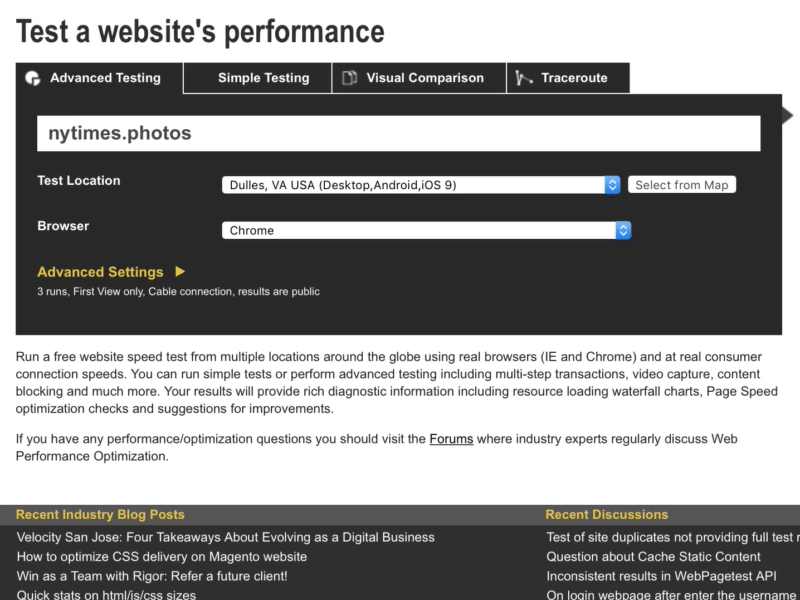Screen dimensions: 800x600
Task: Open the Inconsistent results in WebPagetest API discussion
Action: pyautogui.click(x=661, y=576)
